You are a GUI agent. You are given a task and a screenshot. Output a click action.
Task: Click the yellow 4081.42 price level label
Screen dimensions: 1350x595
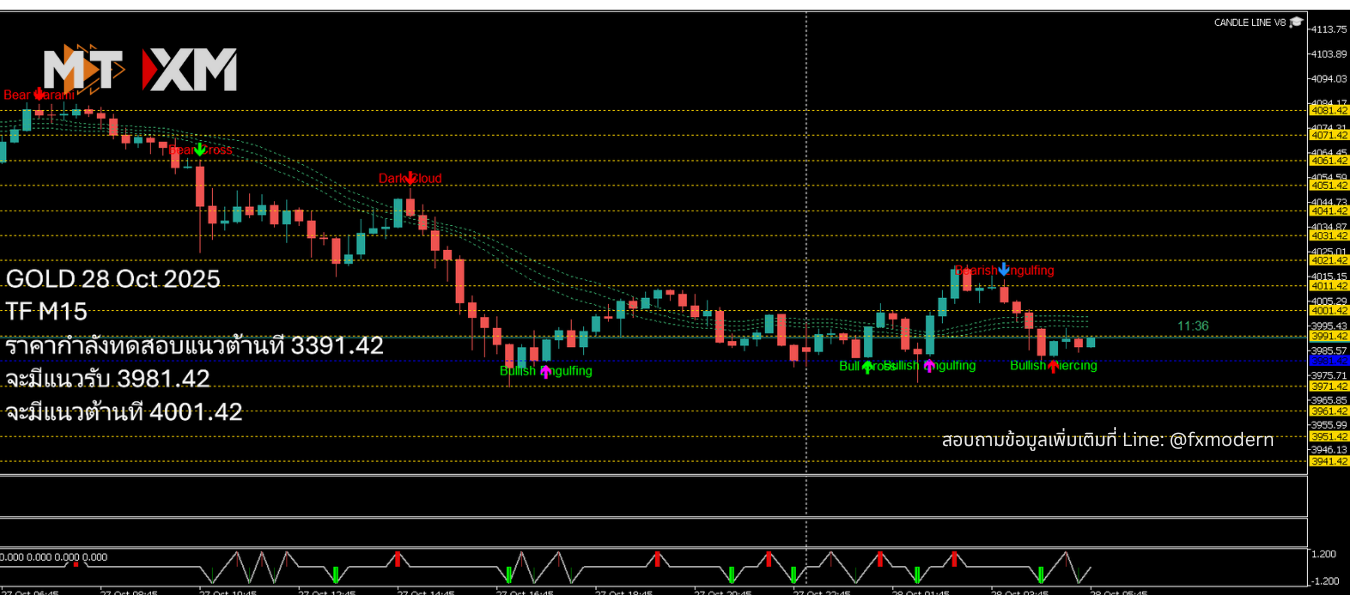1328,110
